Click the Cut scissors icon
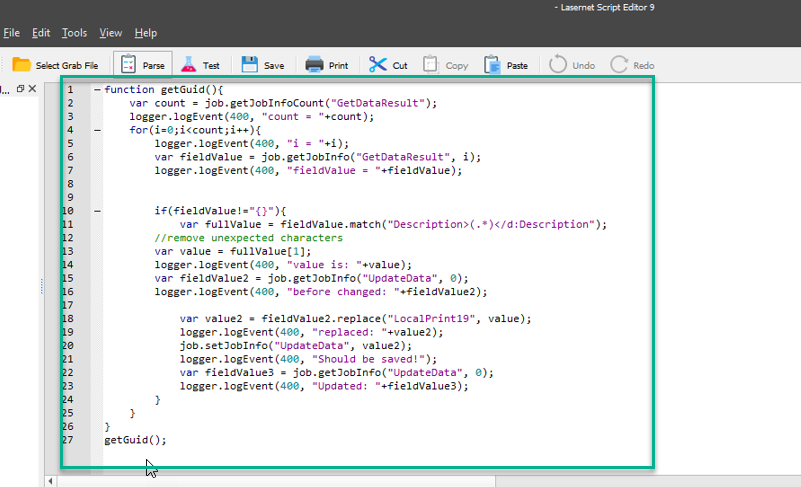The height and width of the screenshot is (487, 801). pyautogui.click(x=378, y=65)
